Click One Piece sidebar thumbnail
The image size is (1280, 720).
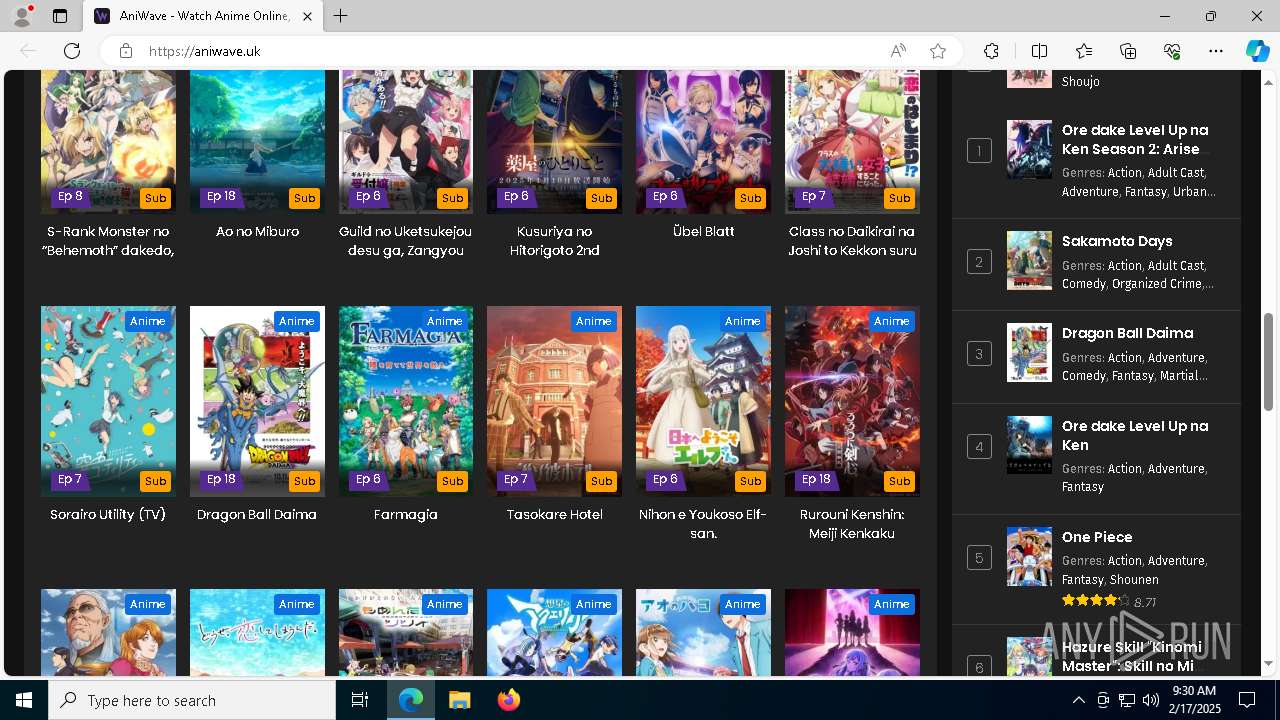(x=1029, y=557)
